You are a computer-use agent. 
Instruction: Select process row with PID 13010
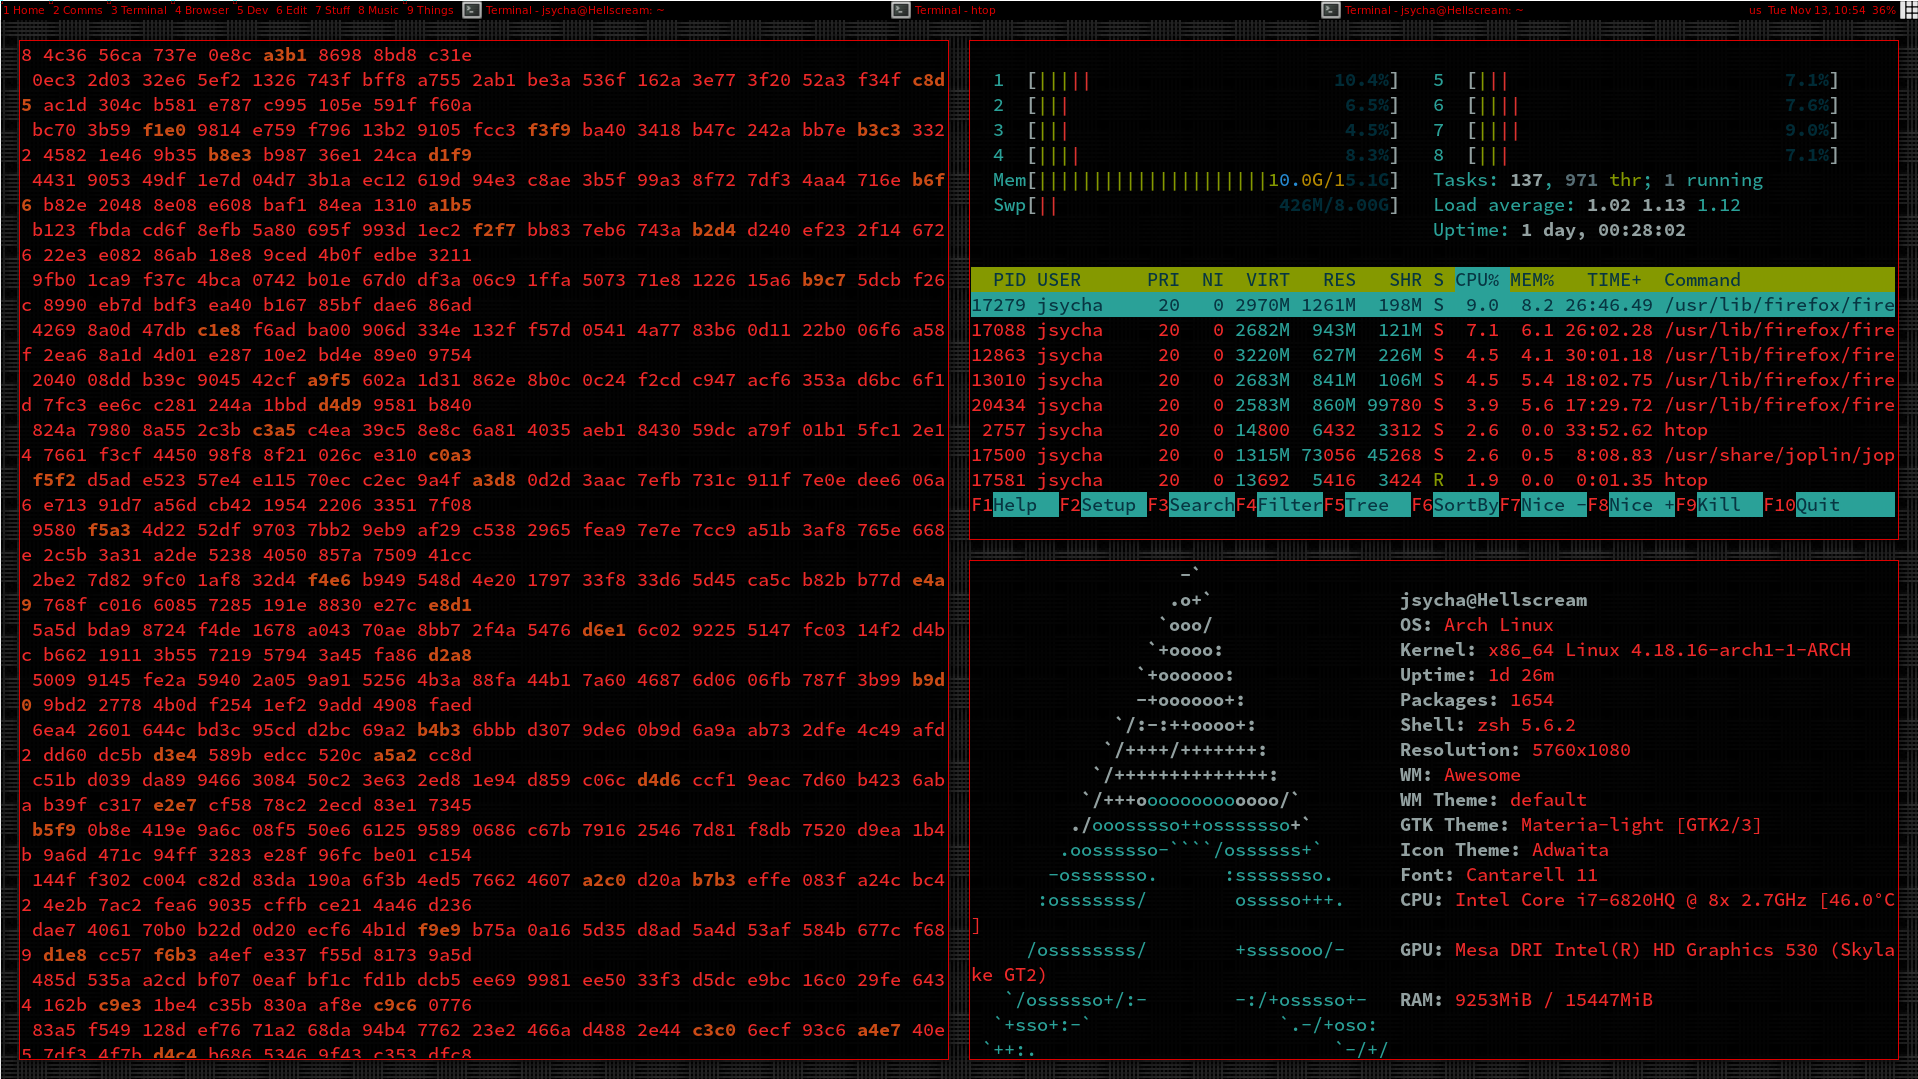(1433, 380)
